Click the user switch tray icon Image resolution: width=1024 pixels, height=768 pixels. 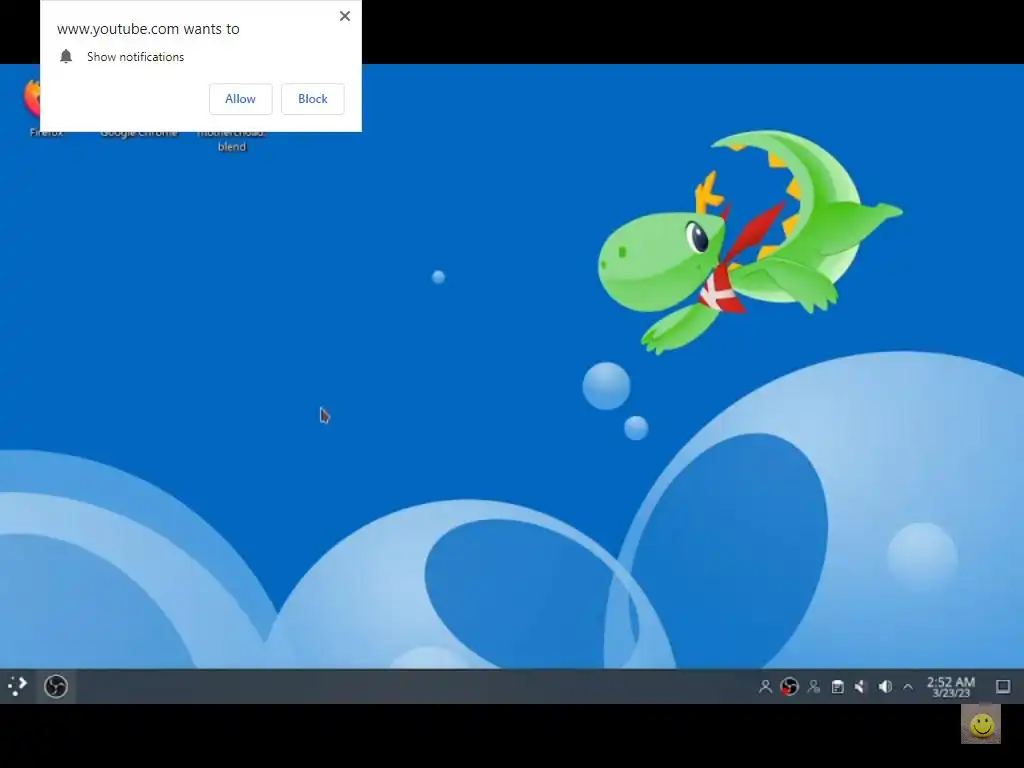pyautogui.click(x=814, y=686)
